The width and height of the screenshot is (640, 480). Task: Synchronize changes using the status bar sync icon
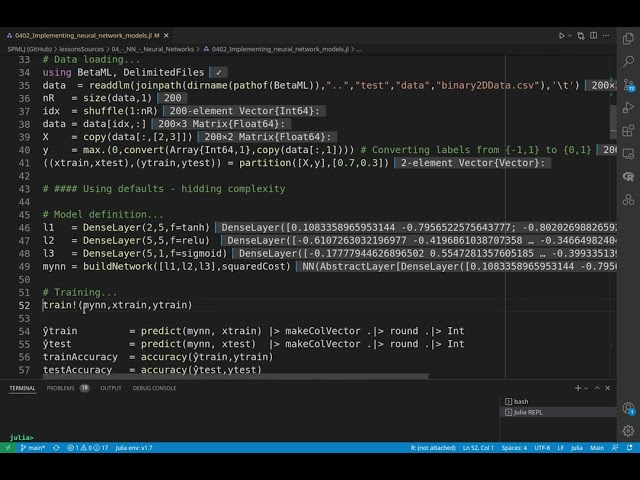[56, 448]
